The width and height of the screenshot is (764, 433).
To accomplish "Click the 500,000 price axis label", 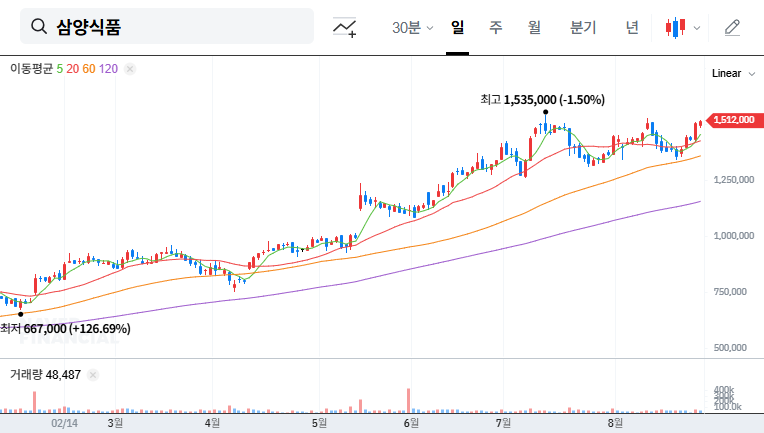I will (730, 348).
